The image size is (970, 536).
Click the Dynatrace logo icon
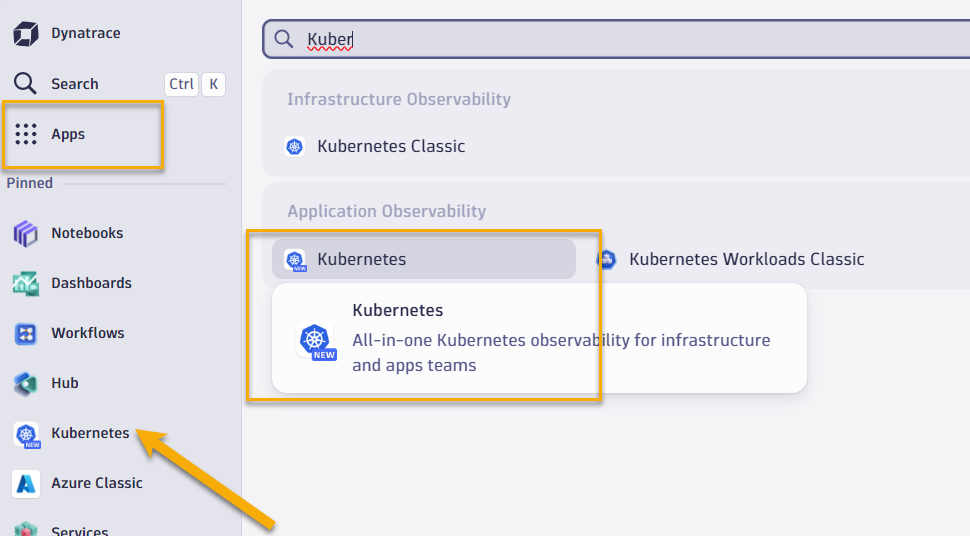[x=26, y=34]
